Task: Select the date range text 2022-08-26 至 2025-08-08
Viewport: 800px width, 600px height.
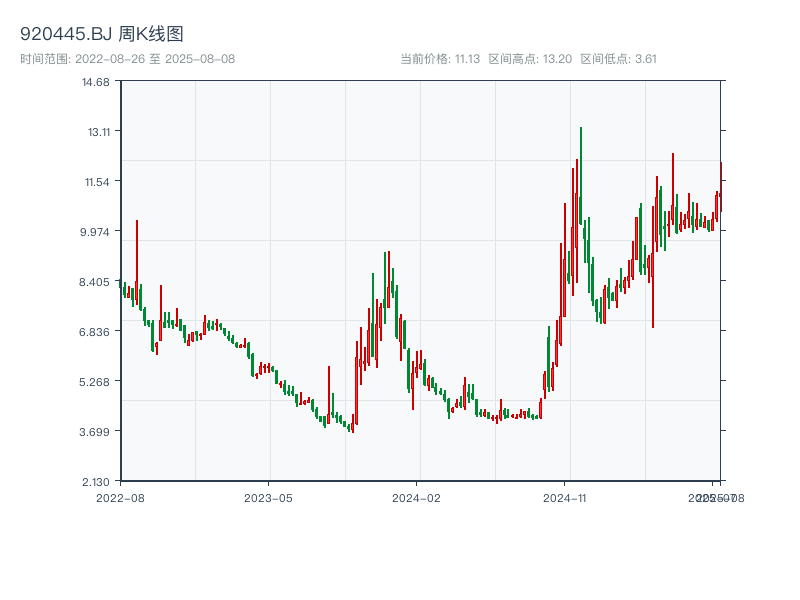Action: [155, 59]
